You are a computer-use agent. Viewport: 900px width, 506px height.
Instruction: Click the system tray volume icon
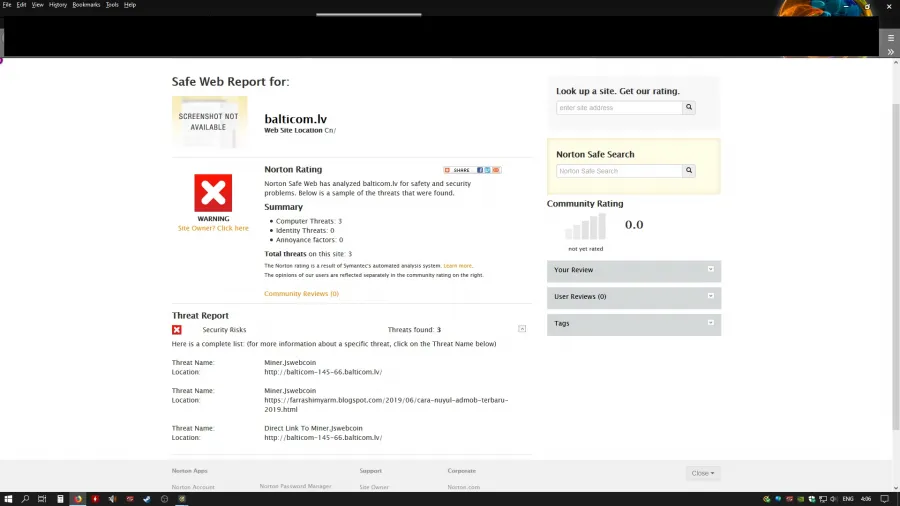point(833,499)
